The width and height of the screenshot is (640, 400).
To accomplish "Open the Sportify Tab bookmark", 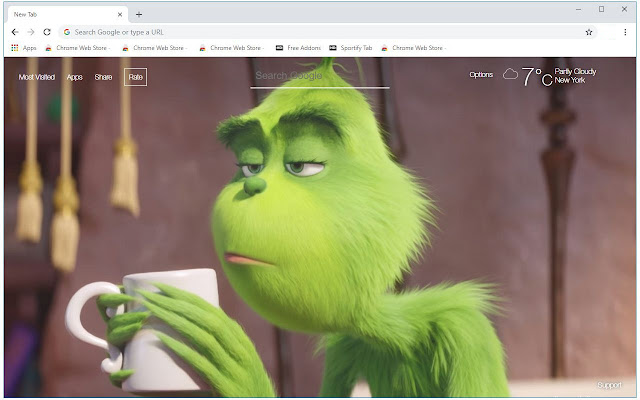I will [x=351, y=48].
